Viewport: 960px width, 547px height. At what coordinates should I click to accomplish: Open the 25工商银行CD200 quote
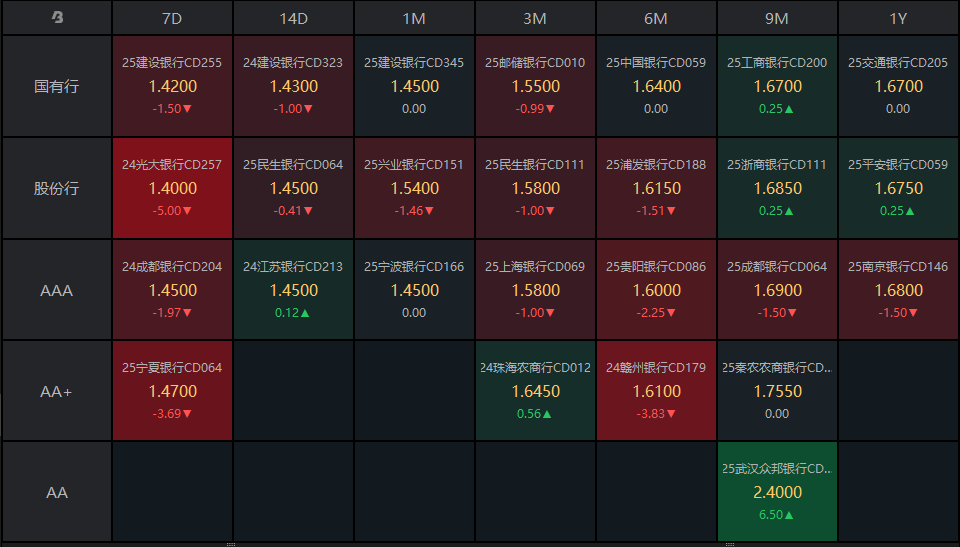(777, 86)
